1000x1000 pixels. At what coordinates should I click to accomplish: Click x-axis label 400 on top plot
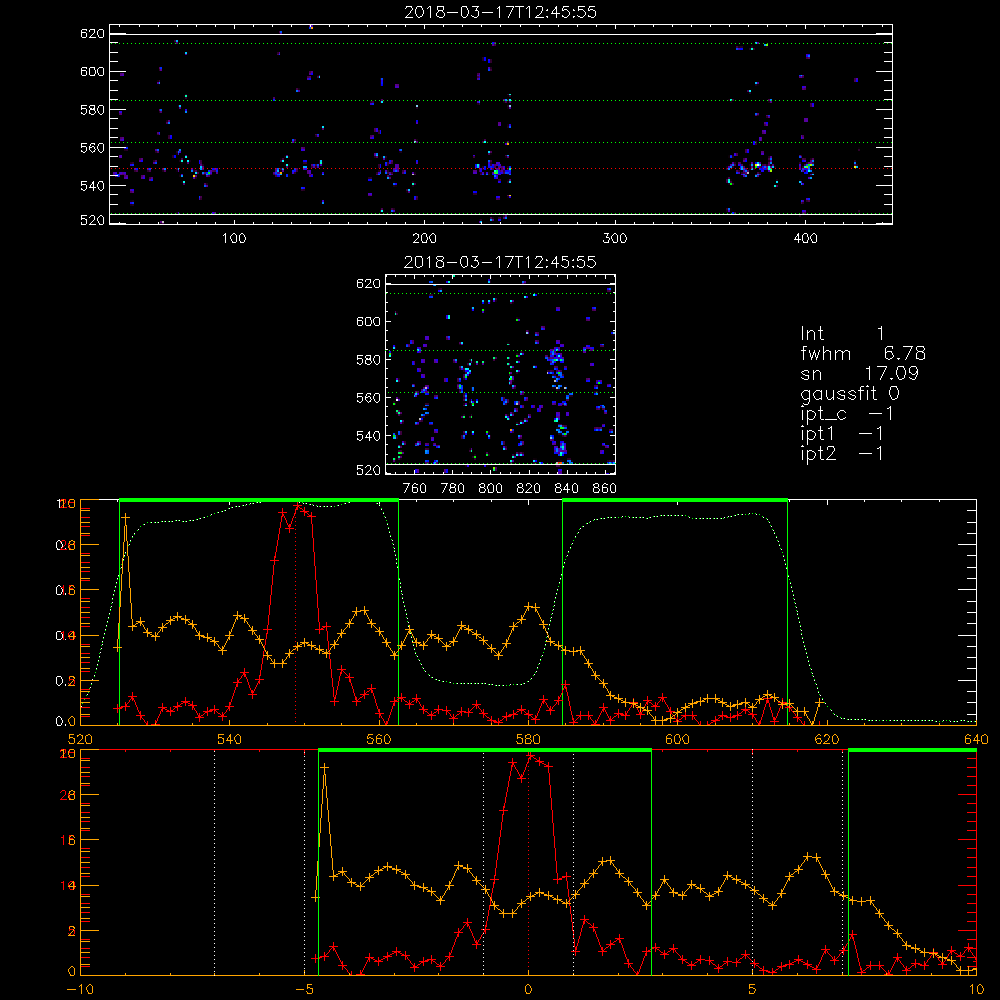click(x=805, y=239)
